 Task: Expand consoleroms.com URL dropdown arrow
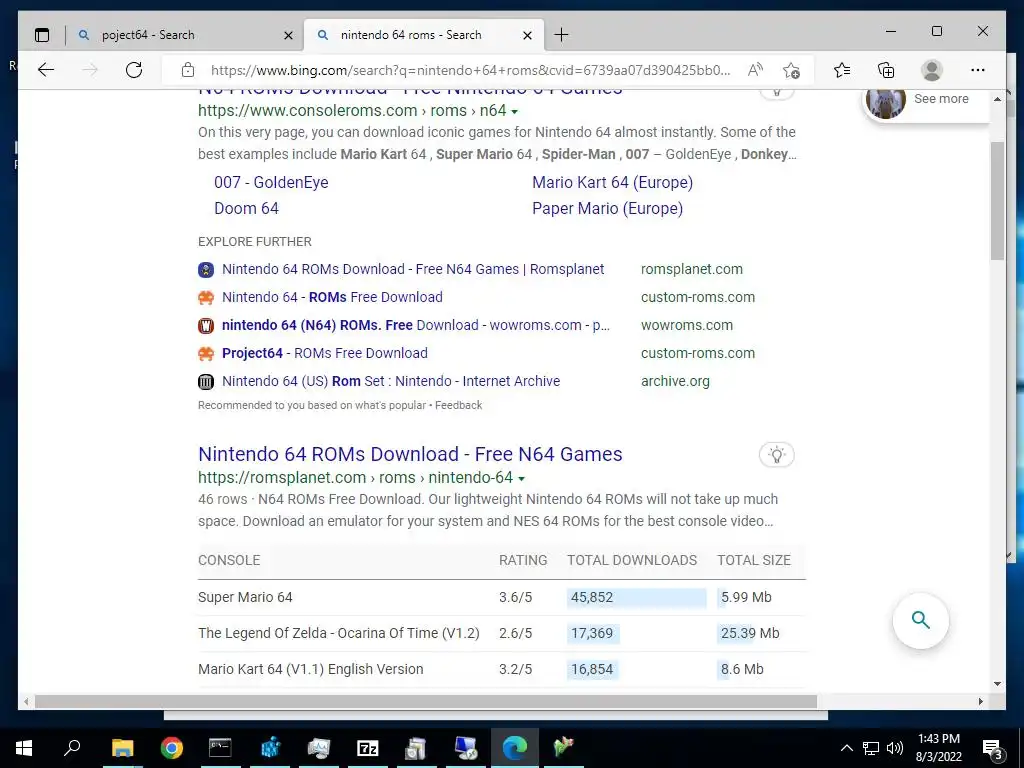point(515,112)
